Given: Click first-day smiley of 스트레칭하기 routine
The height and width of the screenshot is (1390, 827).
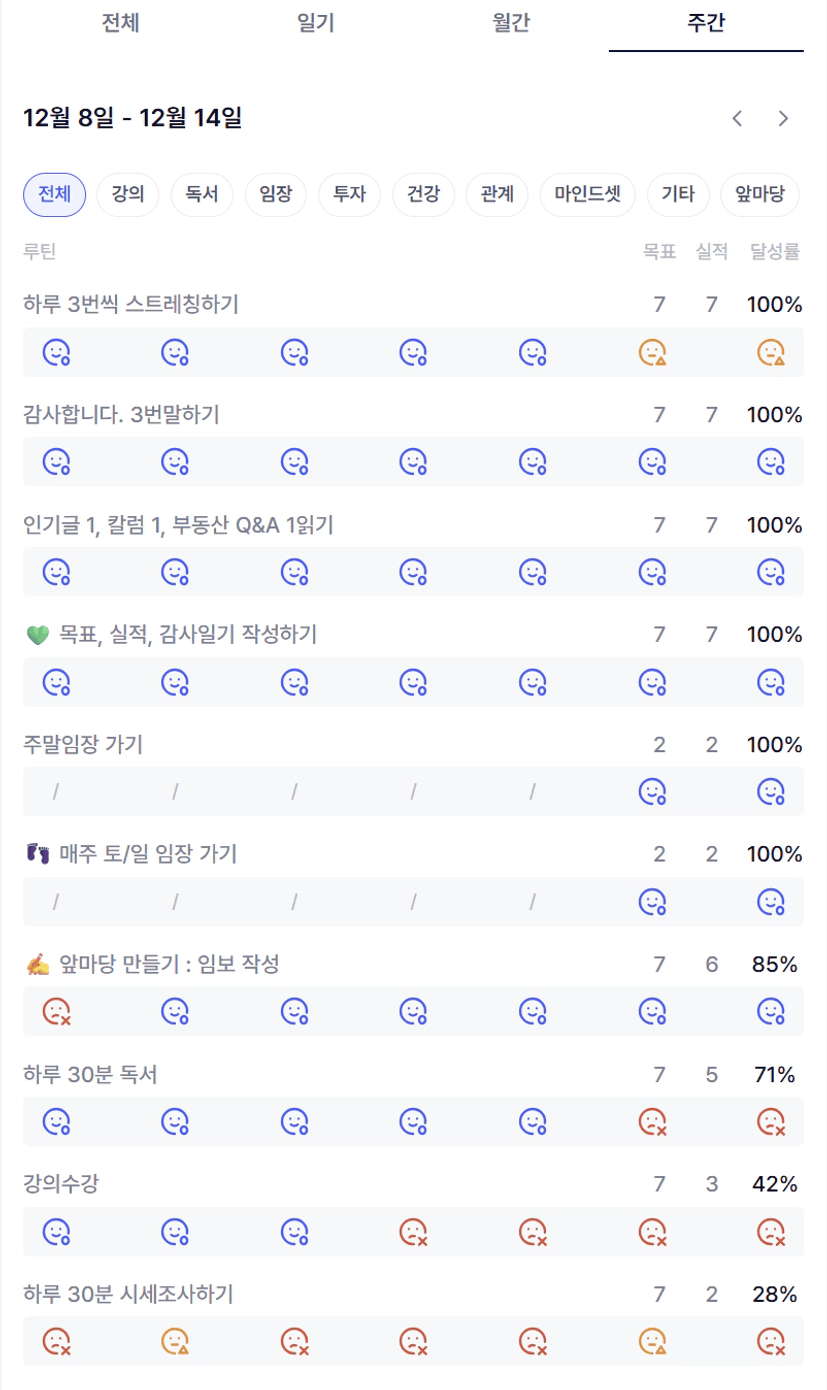Looking at the screenshot, I should coord(56,352).
